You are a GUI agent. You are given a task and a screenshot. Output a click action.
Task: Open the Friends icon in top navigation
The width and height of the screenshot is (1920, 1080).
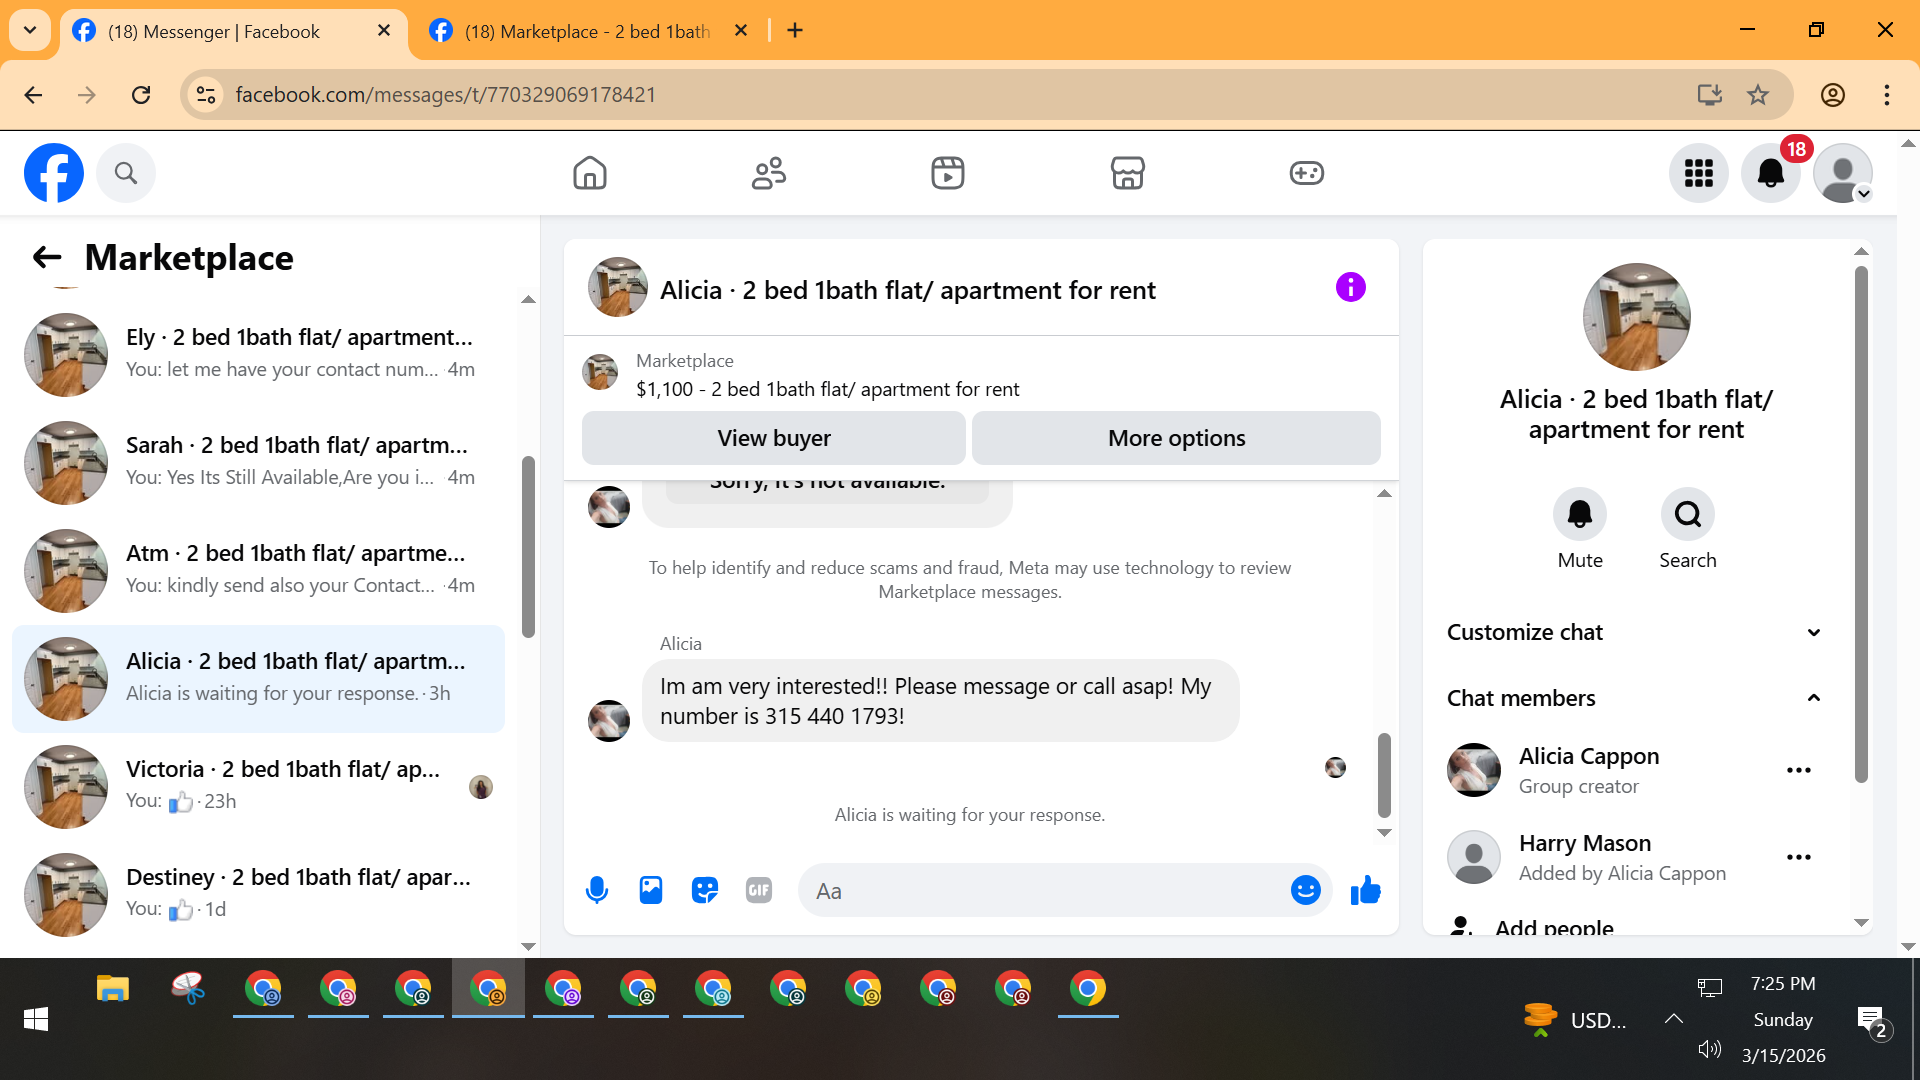click(769, 173)
